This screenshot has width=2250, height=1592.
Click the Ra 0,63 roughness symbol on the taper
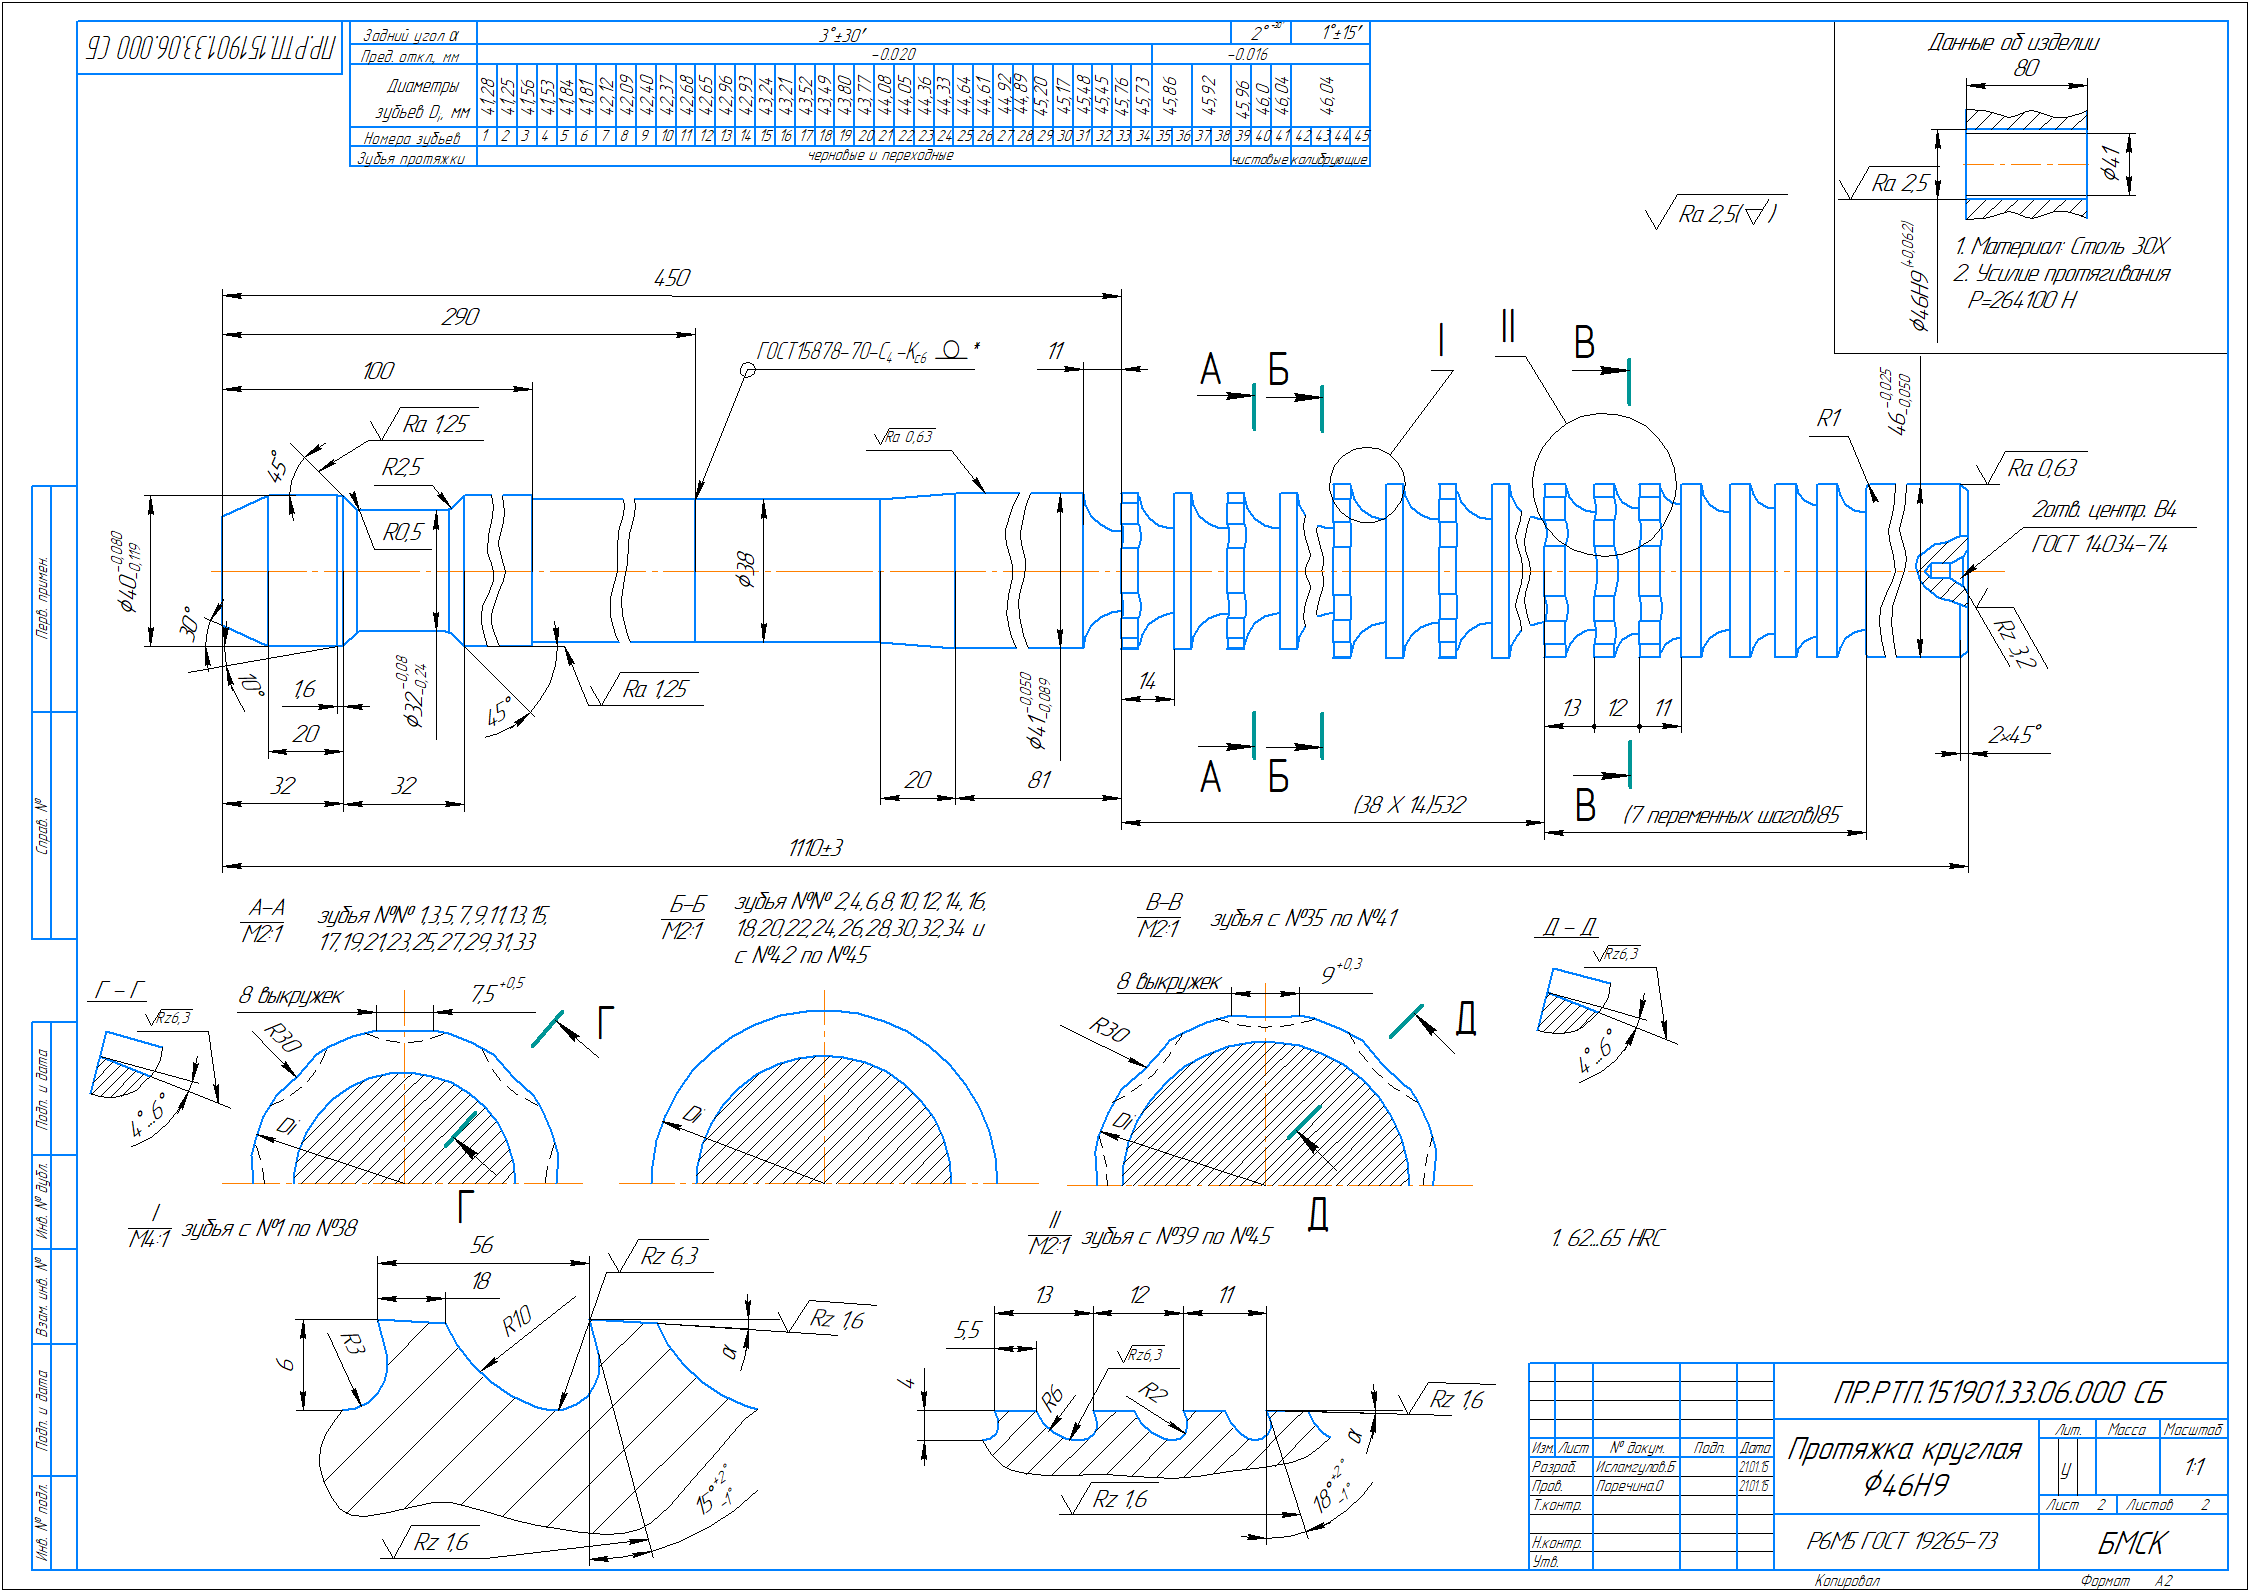[x=907, y=437]
